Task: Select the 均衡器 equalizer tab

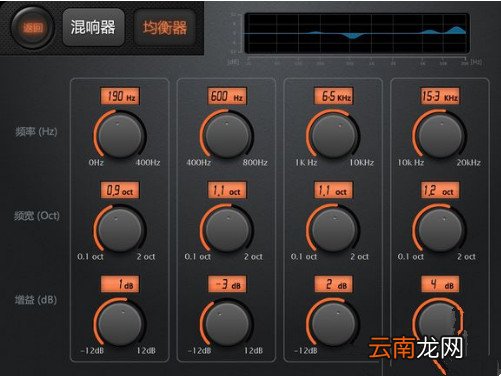Action: pos(165,27)
